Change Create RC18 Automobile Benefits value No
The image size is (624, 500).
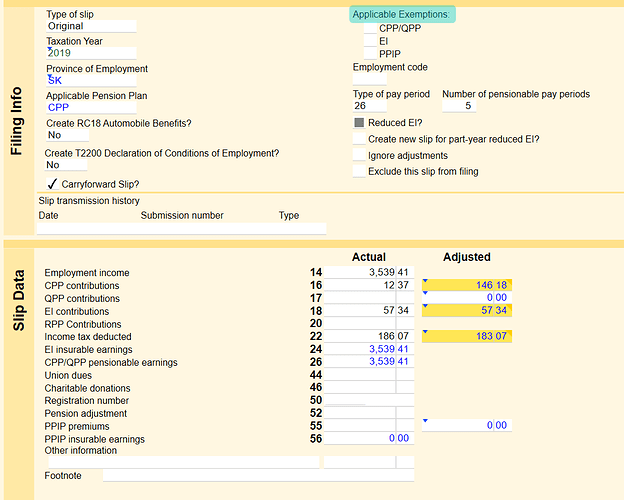point(67,135)
